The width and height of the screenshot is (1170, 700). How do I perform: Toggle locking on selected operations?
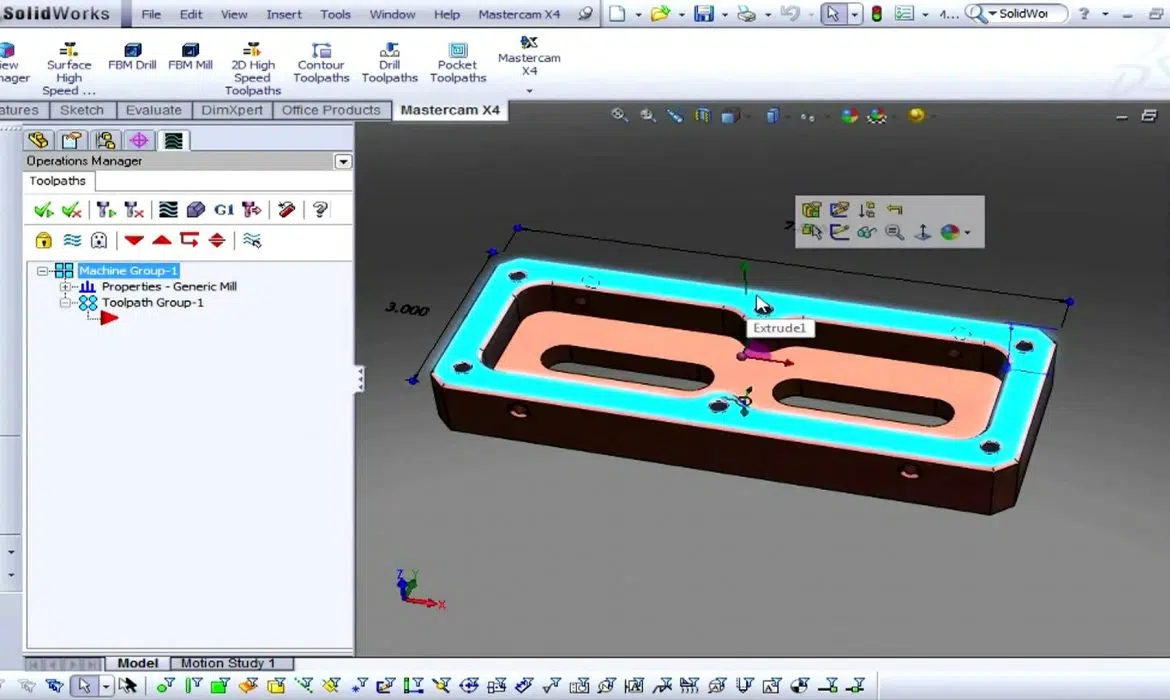point(43,240)
